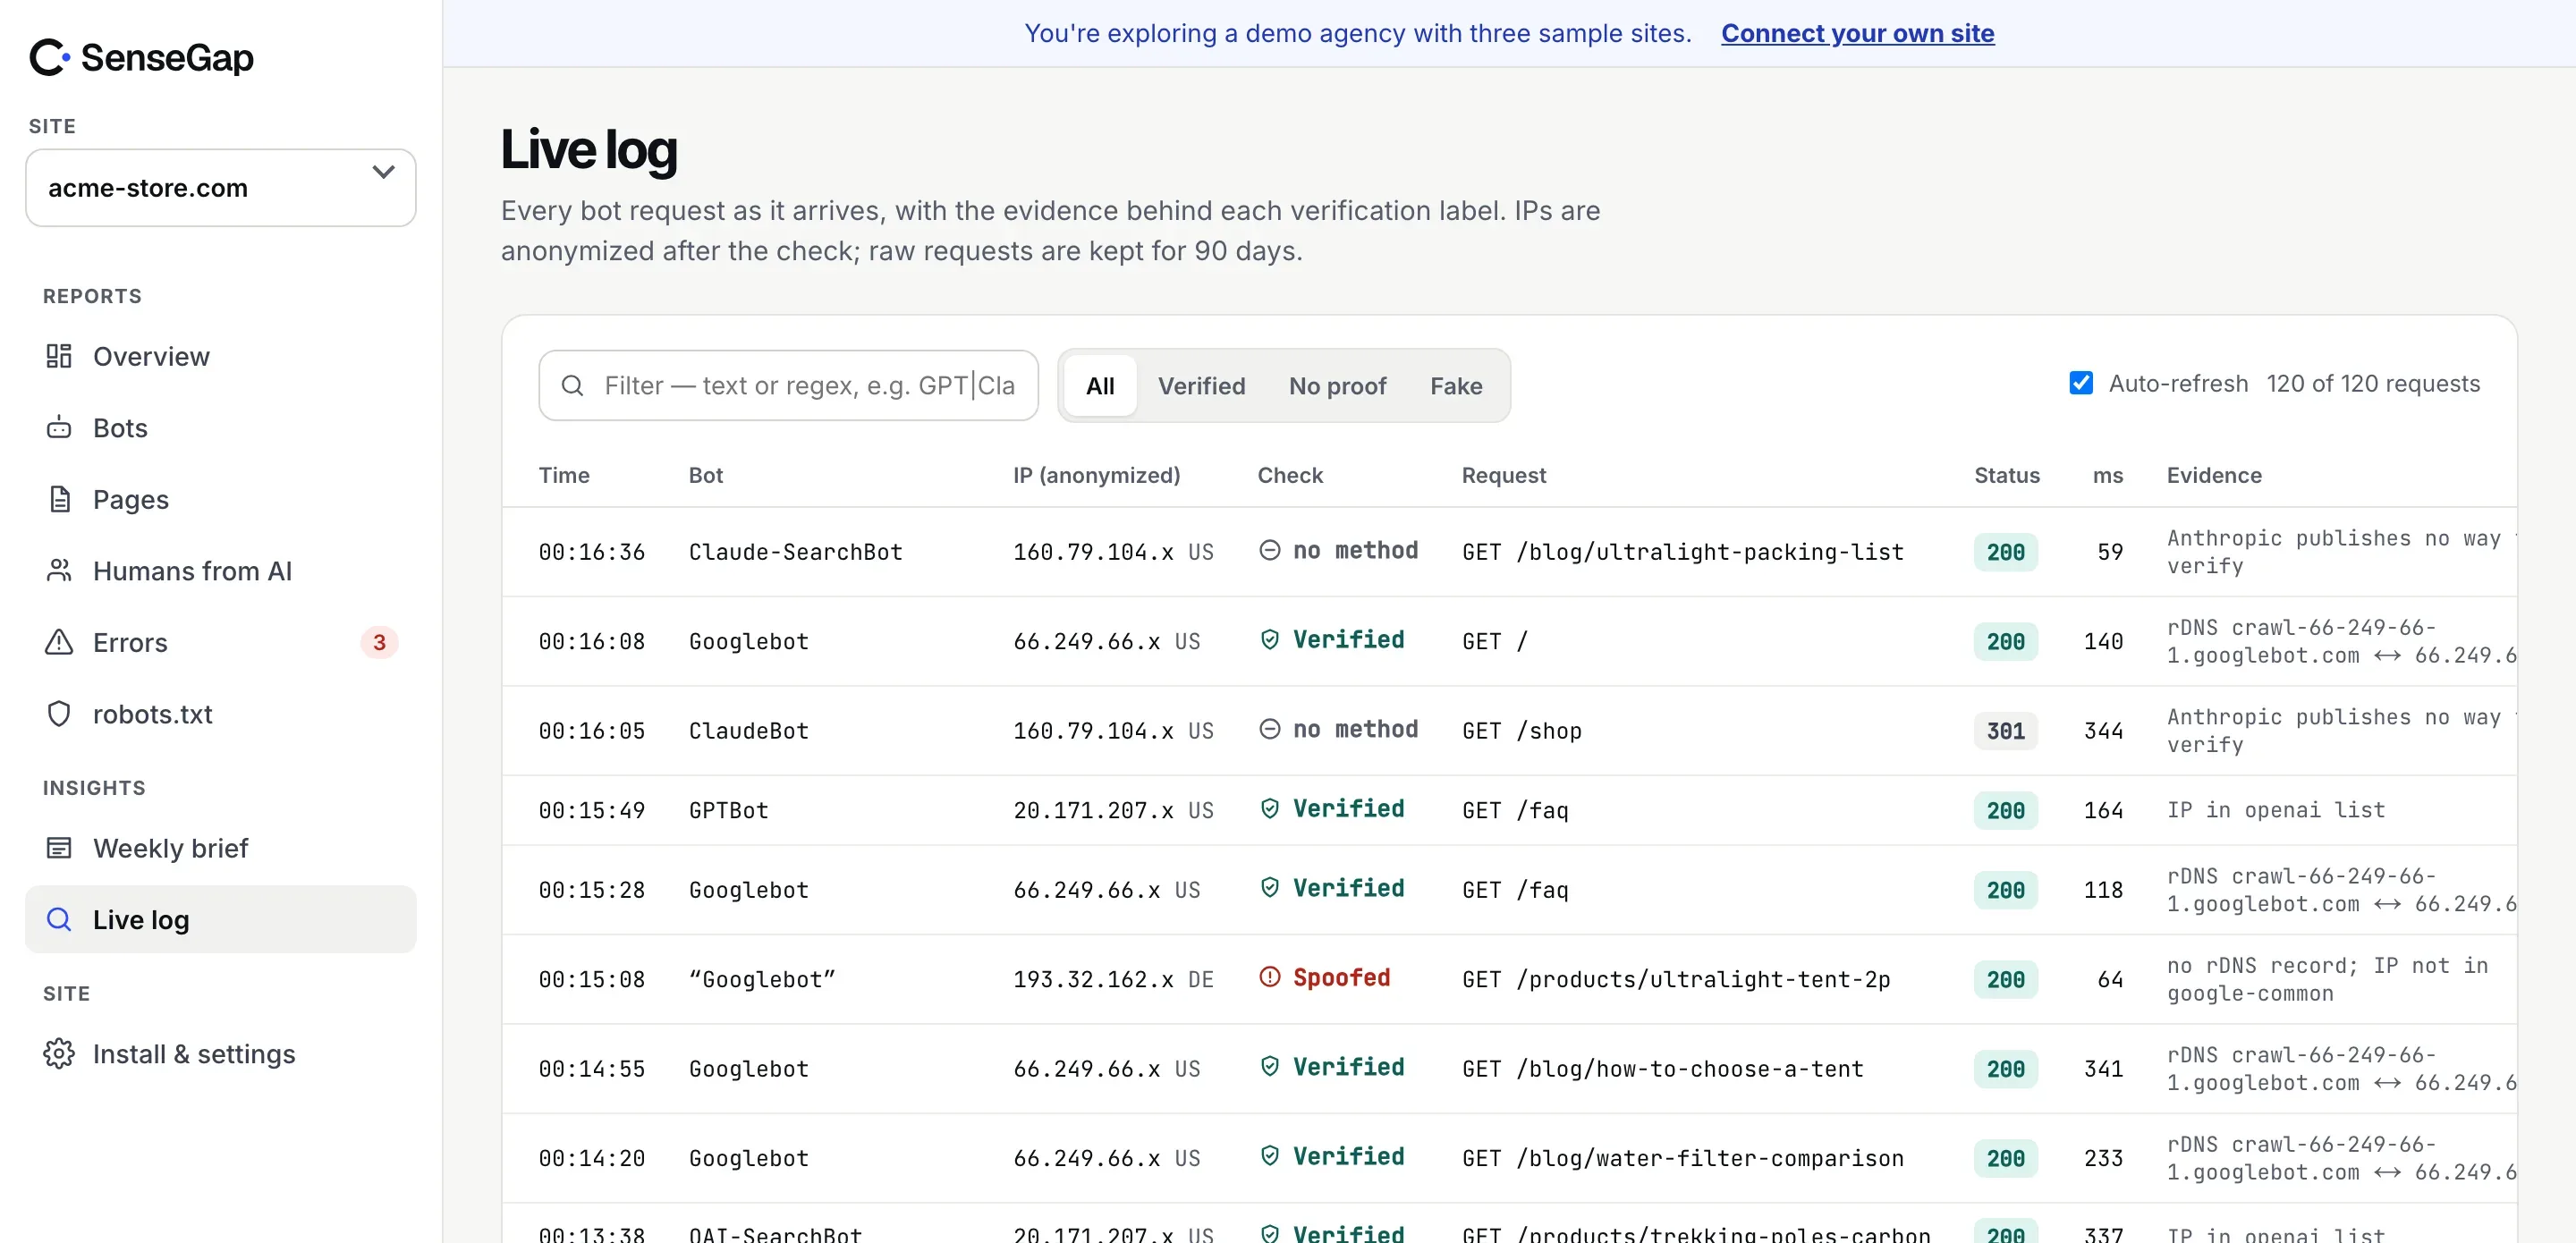This screenshot has width=2576, height=1243.
Task: Focus the filter text or regex field
Action: (788, 386)
